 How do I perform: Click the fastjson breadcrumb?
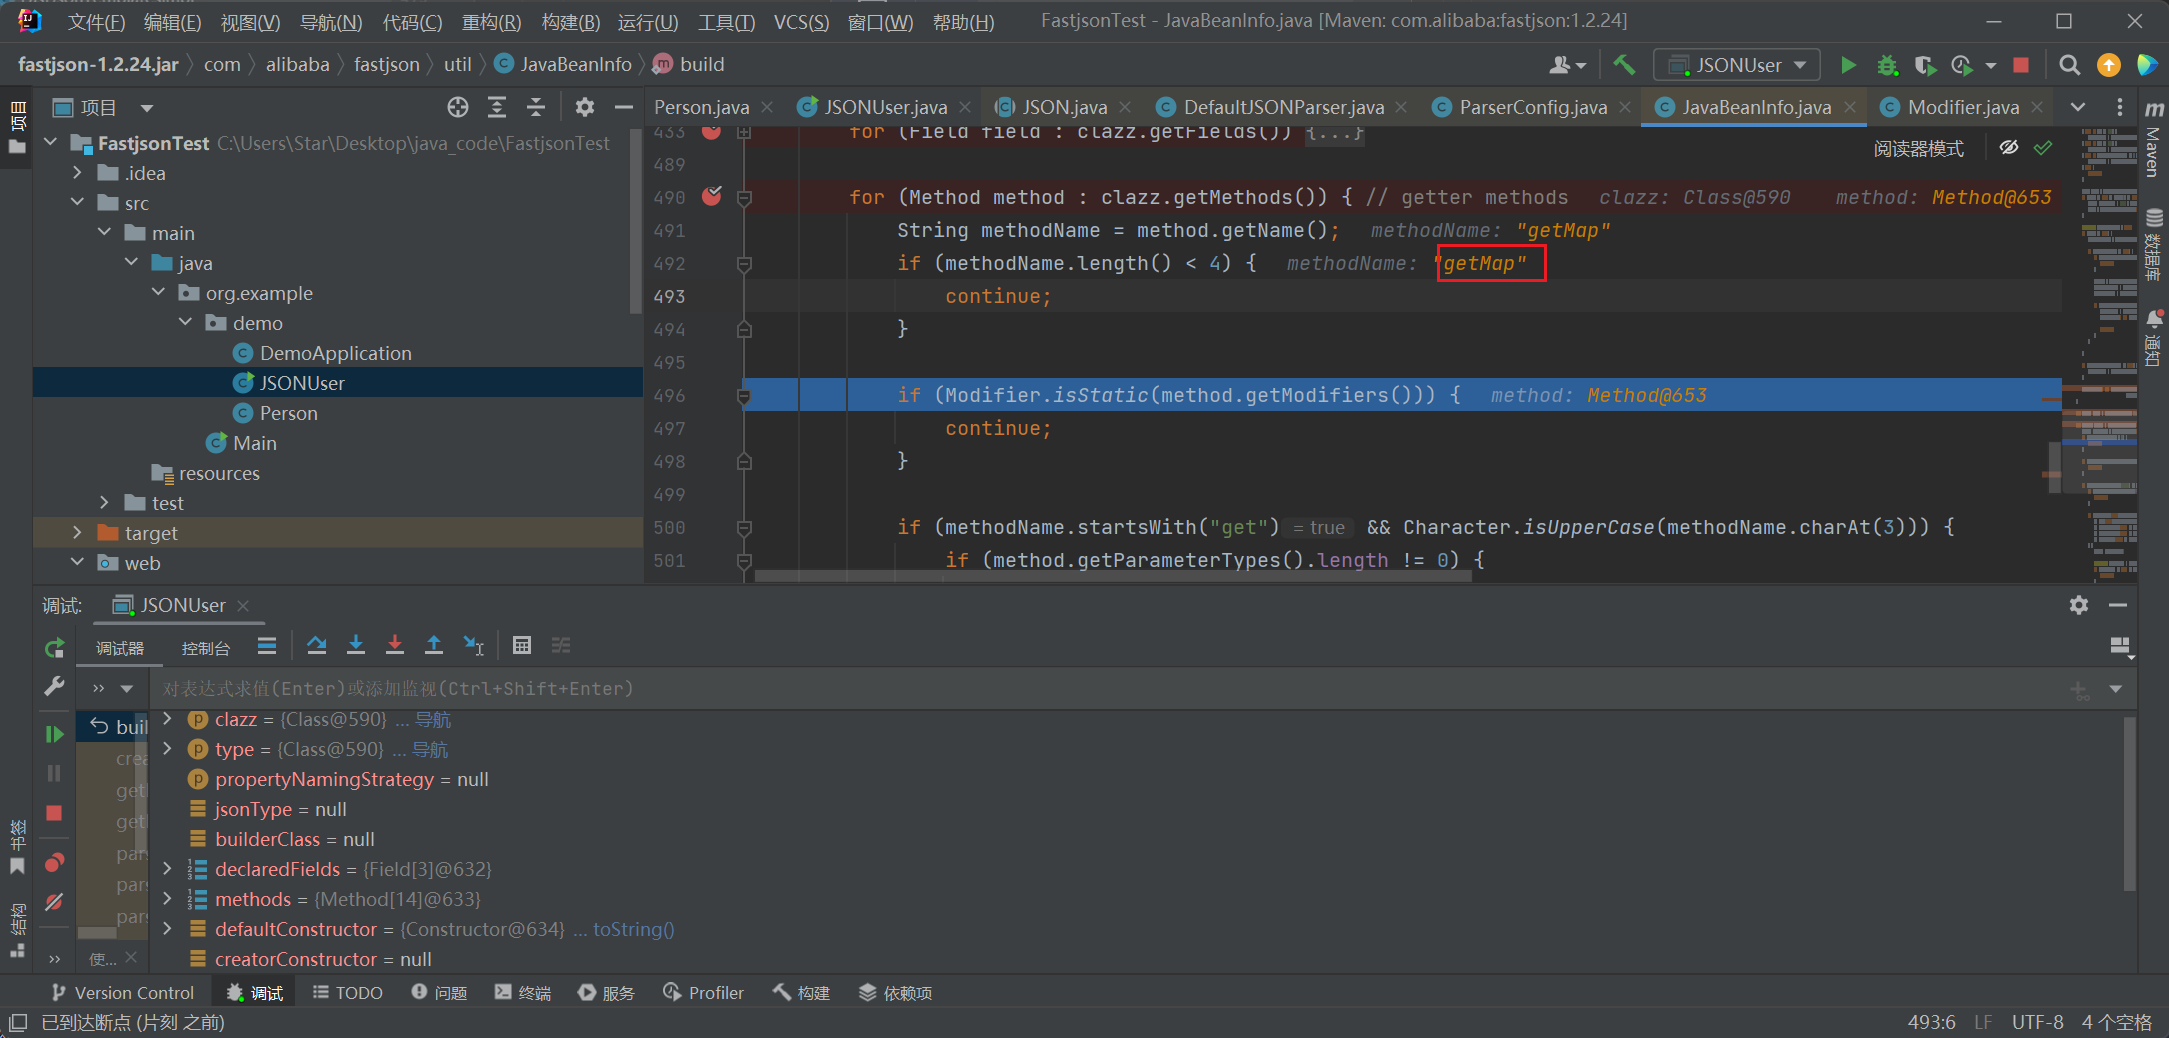tap(386, 65)
